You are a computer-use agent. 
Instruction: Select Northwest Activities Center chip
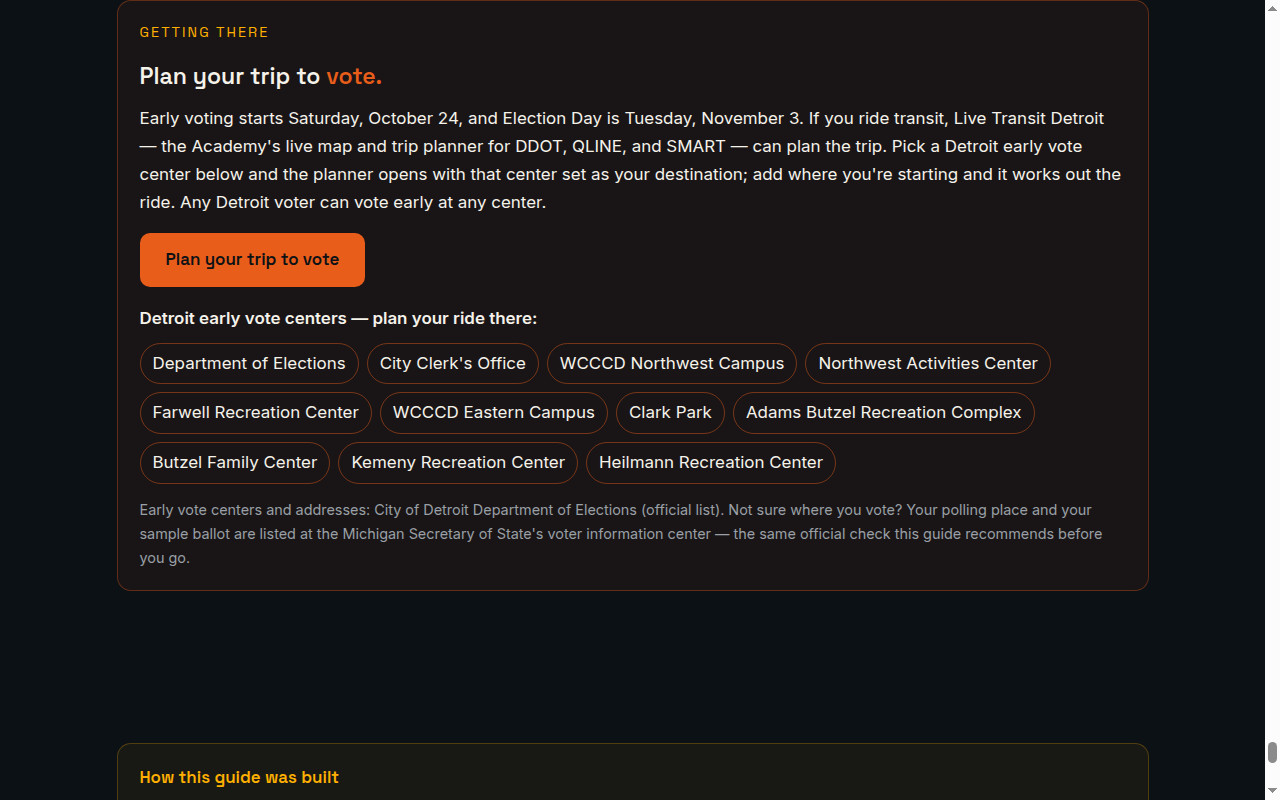click(x=928, y=363)
